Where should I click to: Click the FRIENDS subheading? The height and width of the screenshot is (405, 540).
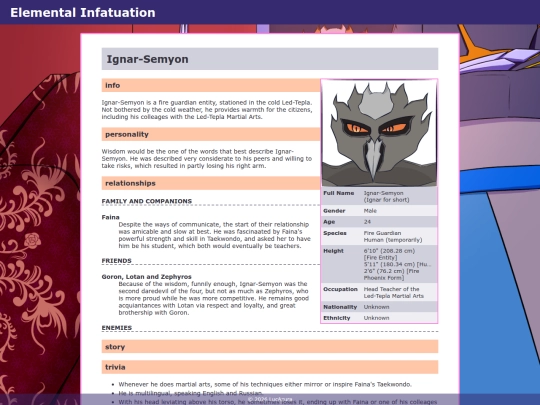116,261
